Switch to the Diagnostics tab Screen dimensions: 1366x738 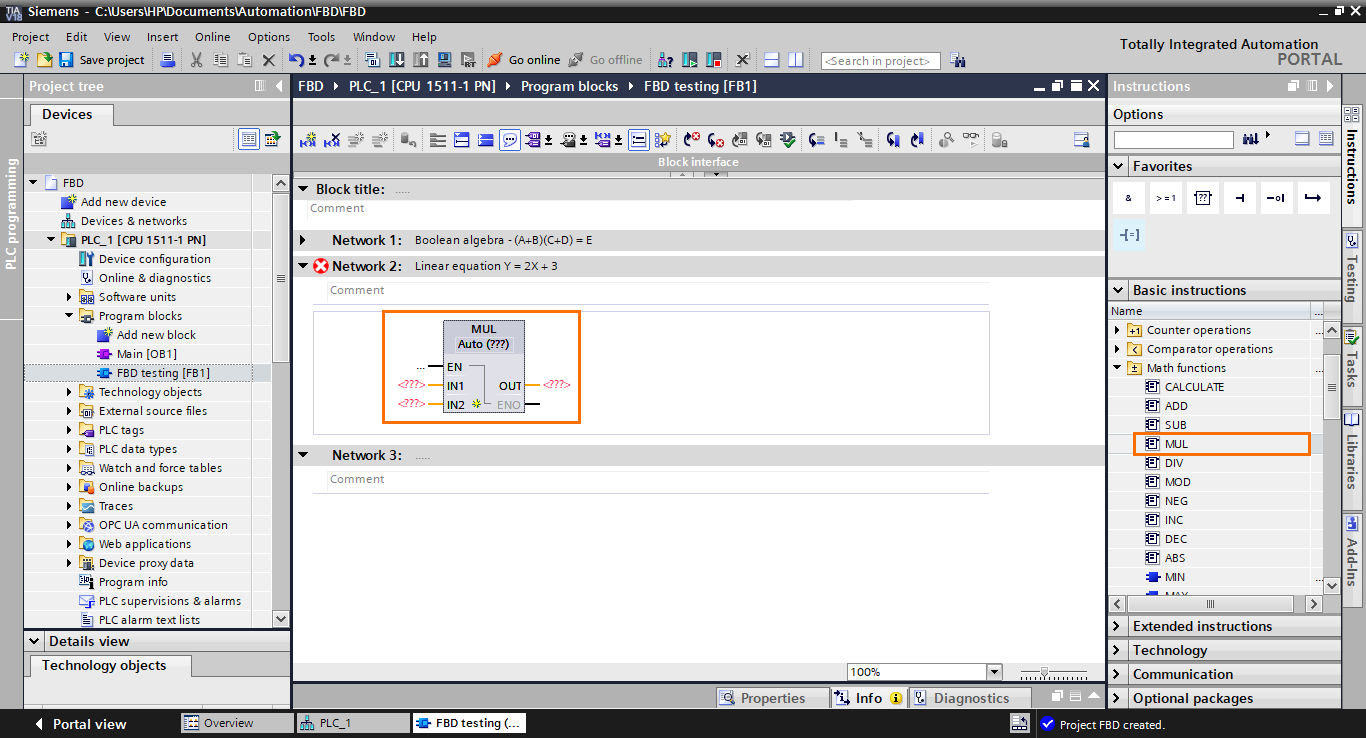coord(970,697)
